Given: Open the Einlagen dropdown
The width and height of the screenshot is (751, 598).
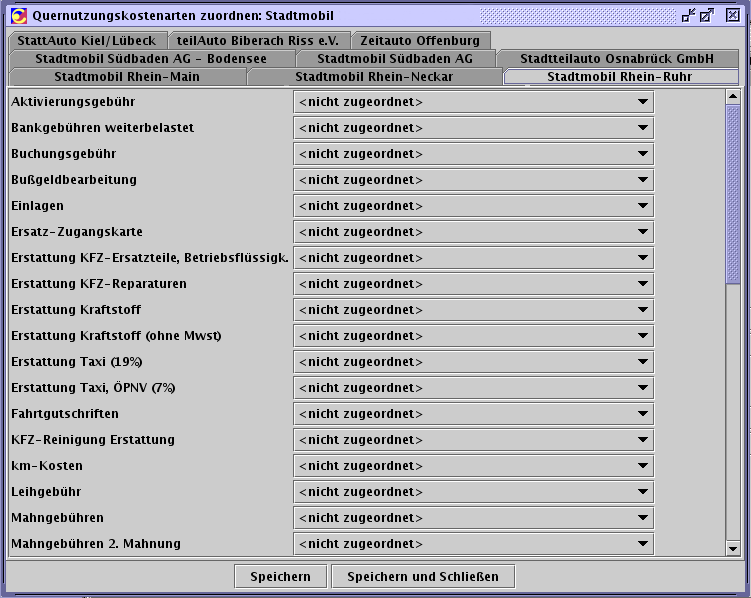Looking at the screenshot, I should click(x=473, y=205).
